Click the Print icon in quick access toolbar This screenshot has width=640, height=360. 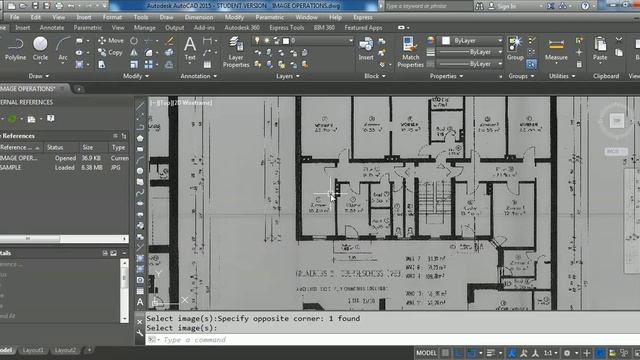click(x=59, y=6)
